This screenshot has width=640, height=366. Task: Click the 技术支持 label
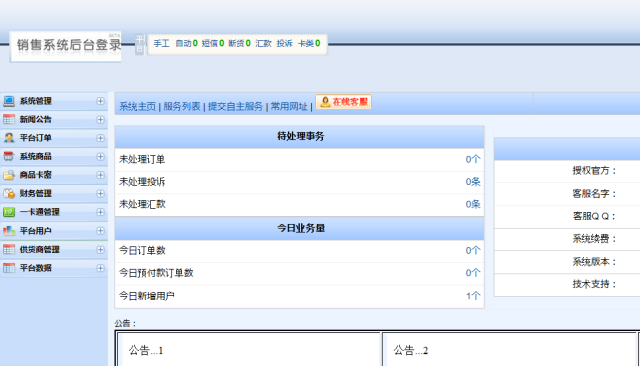click(594, 284)
